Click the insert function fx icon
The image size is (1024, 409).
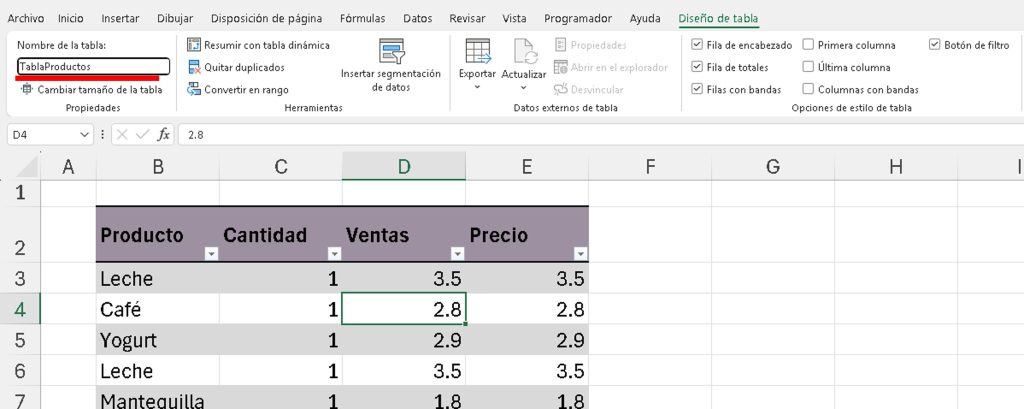tap(164, 134)
